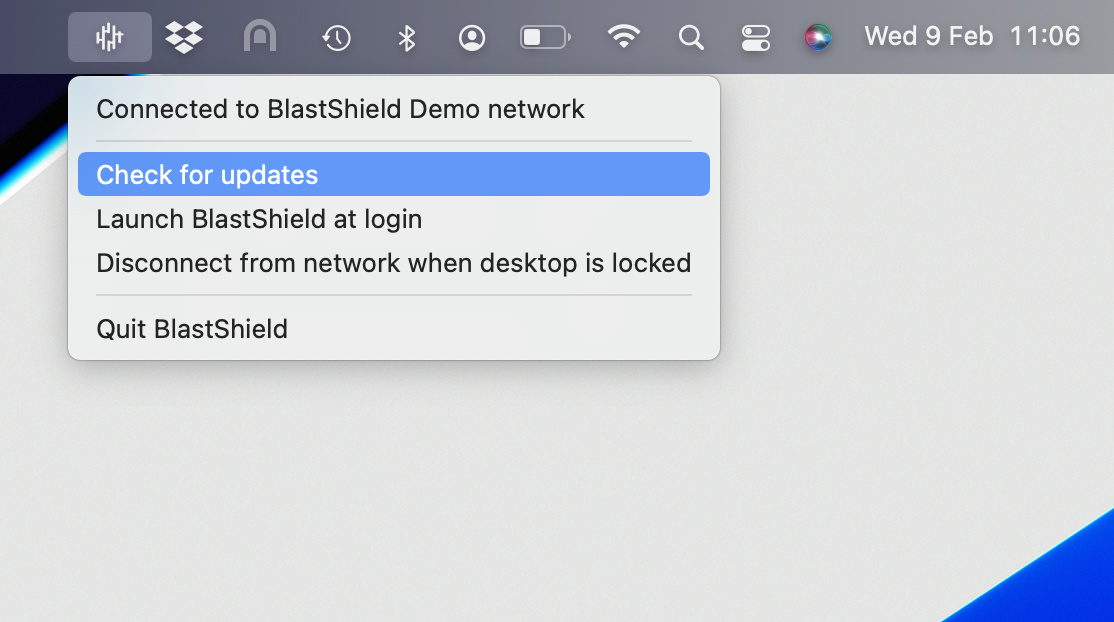Image resolution: width=1114 pixels, height=622 pixels.
Task: Click the blue wallpaper stripe at bottom right
Action: 1060,590
